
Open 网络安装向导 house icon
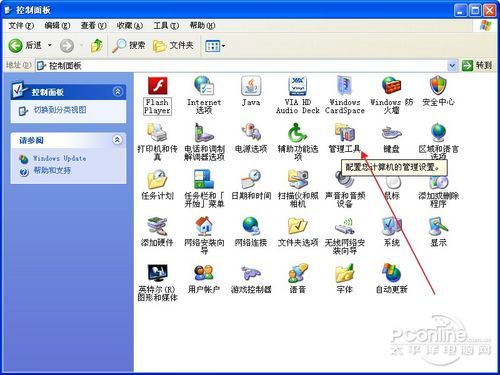coord(204,226)
